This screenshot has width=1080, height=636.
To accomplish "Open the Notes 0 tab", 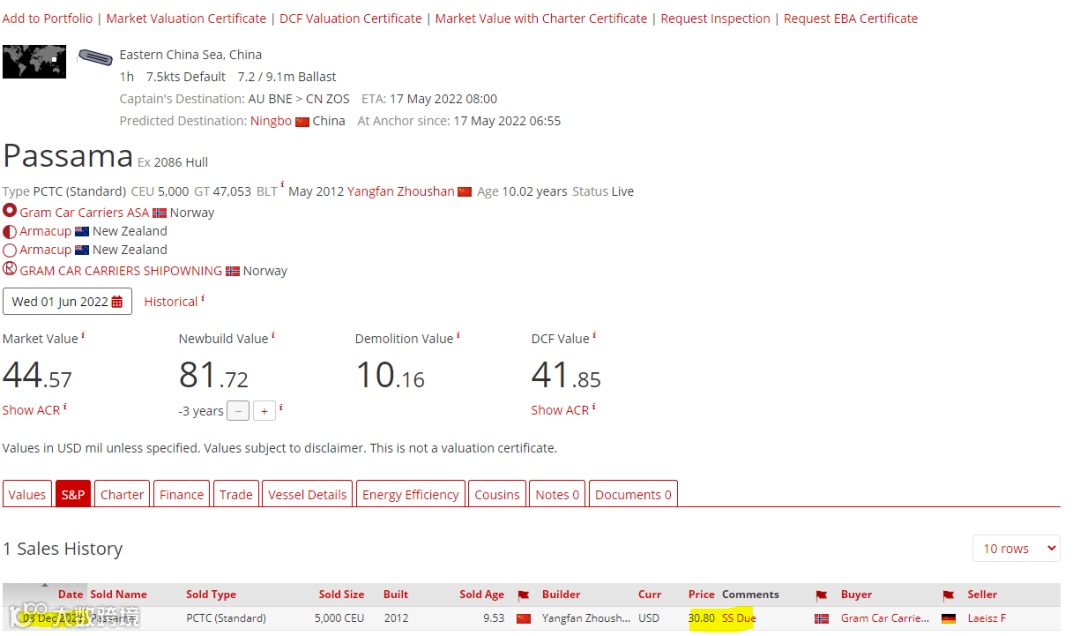I will click(557, 495).
